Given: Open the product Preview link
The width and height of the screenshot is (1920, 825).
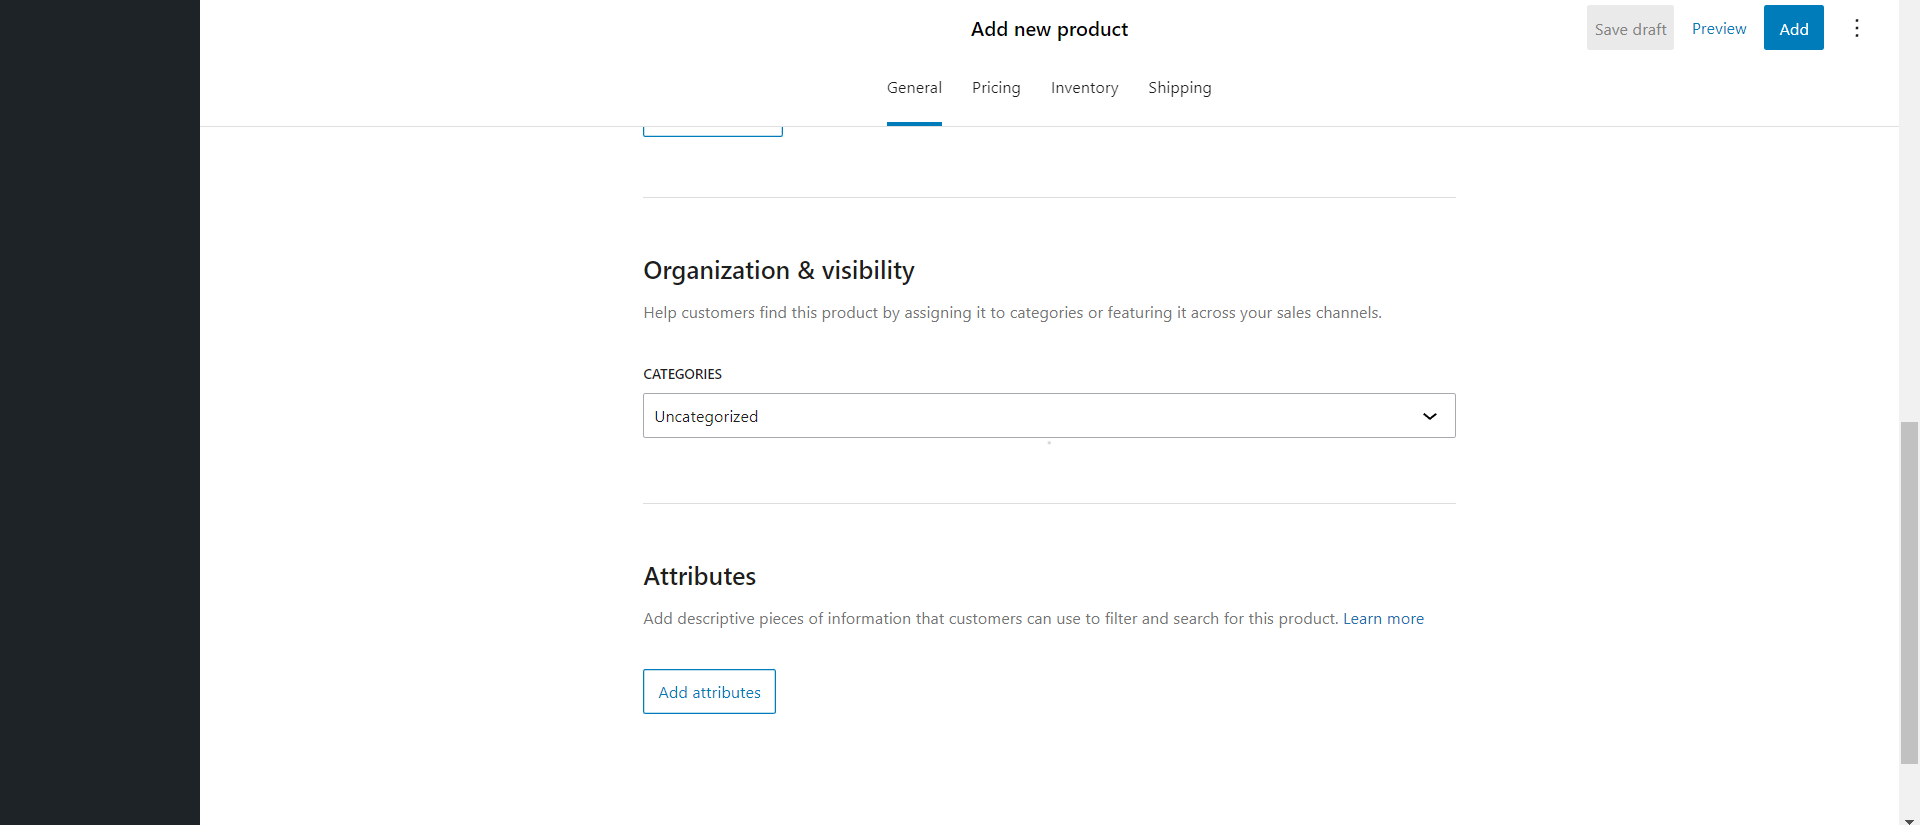Looking at the screenshot, I should pyautogui.click(x=1719, y=28).
